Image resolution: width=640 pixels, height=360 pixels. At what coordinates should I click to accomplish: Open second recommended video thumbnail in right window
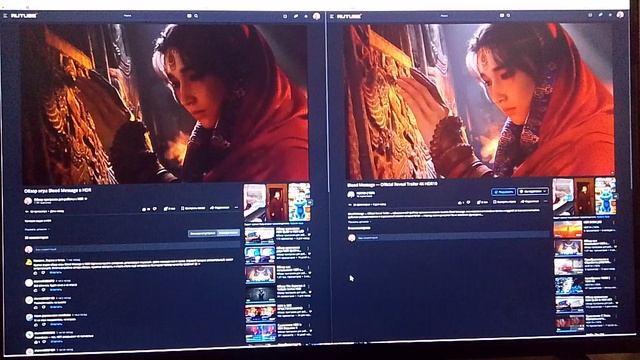[x=568, y=247]
